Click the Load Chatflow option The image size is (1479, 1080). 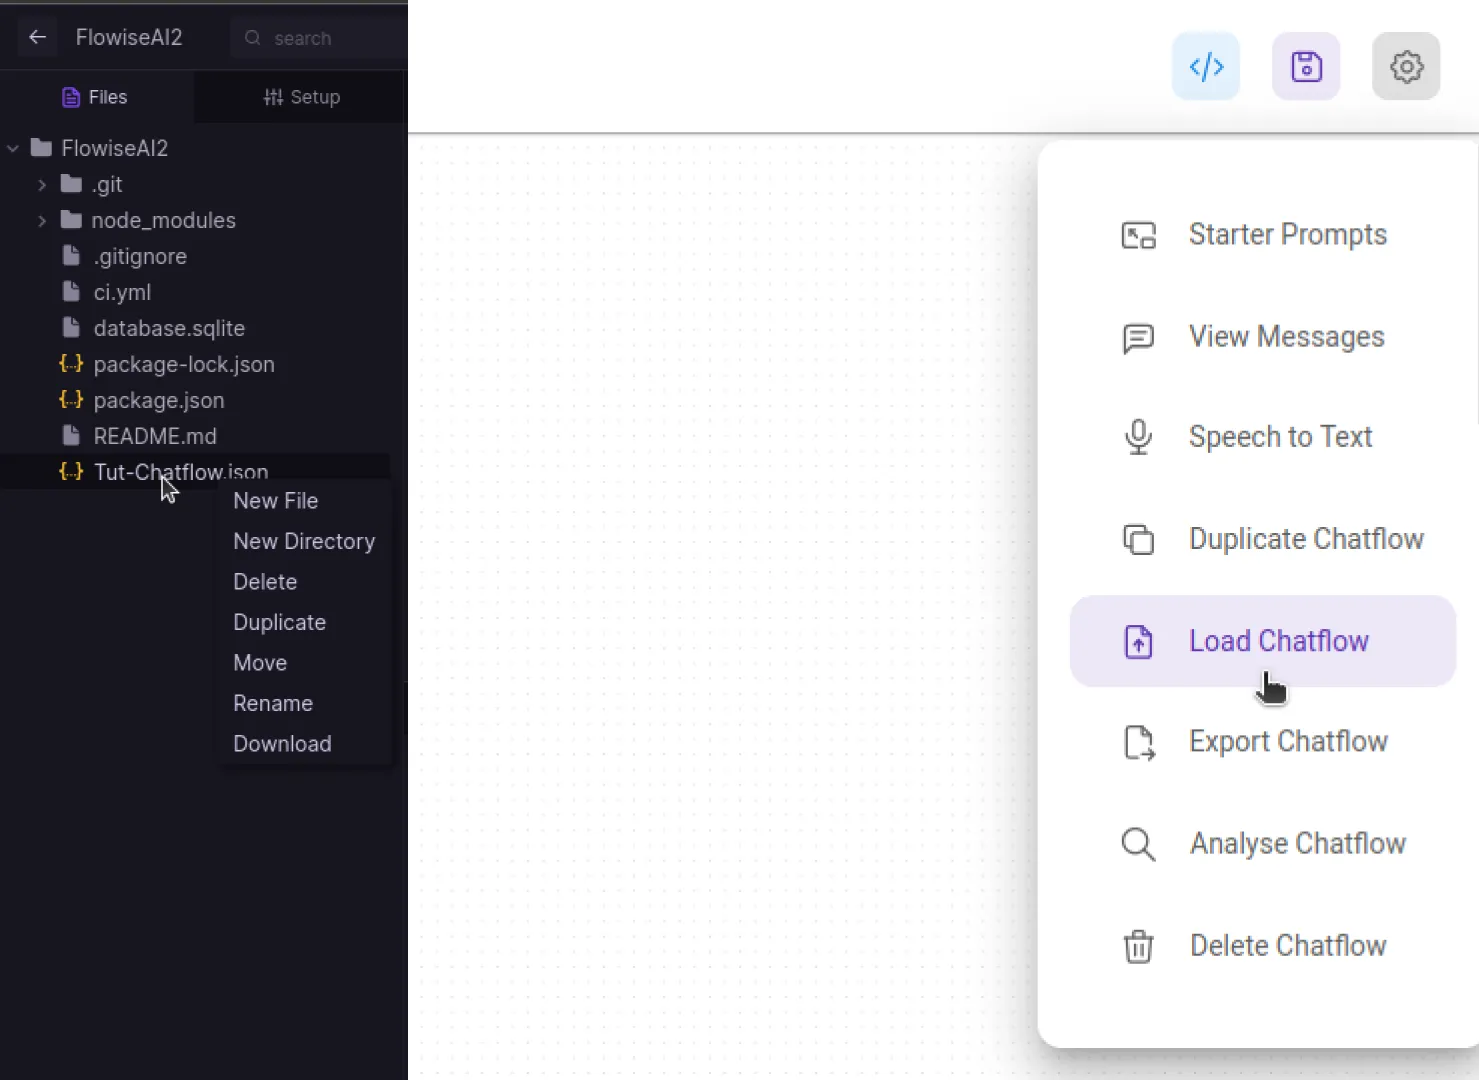coord(1278,641)
